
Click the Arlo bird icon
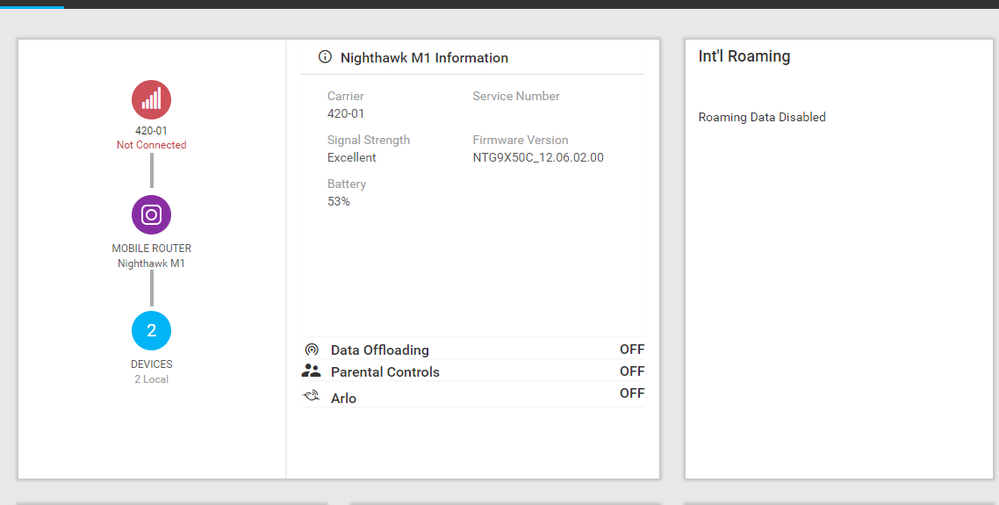[312, 397]
